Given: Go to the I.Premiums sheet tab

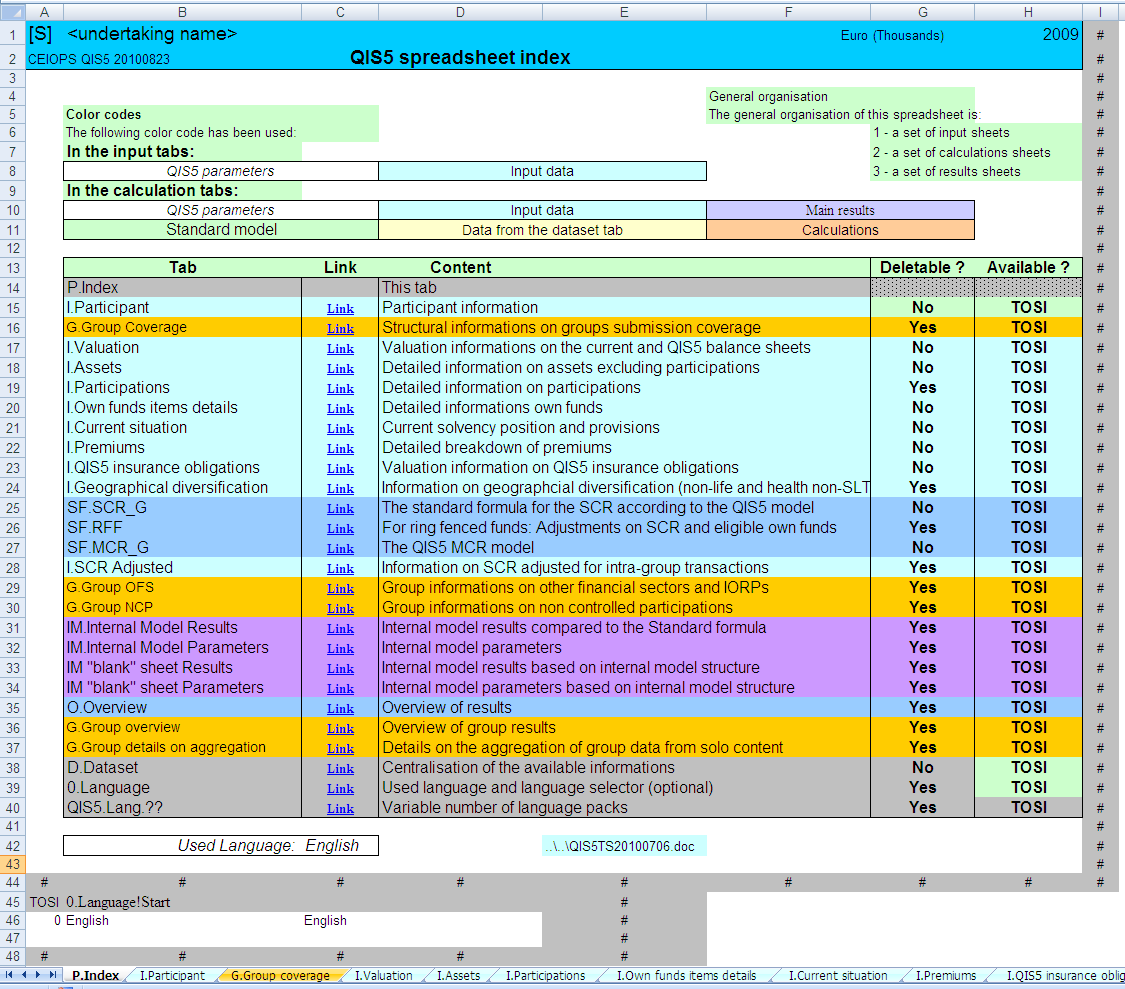Looking at the screenshot, I should (x=946, y=975).
